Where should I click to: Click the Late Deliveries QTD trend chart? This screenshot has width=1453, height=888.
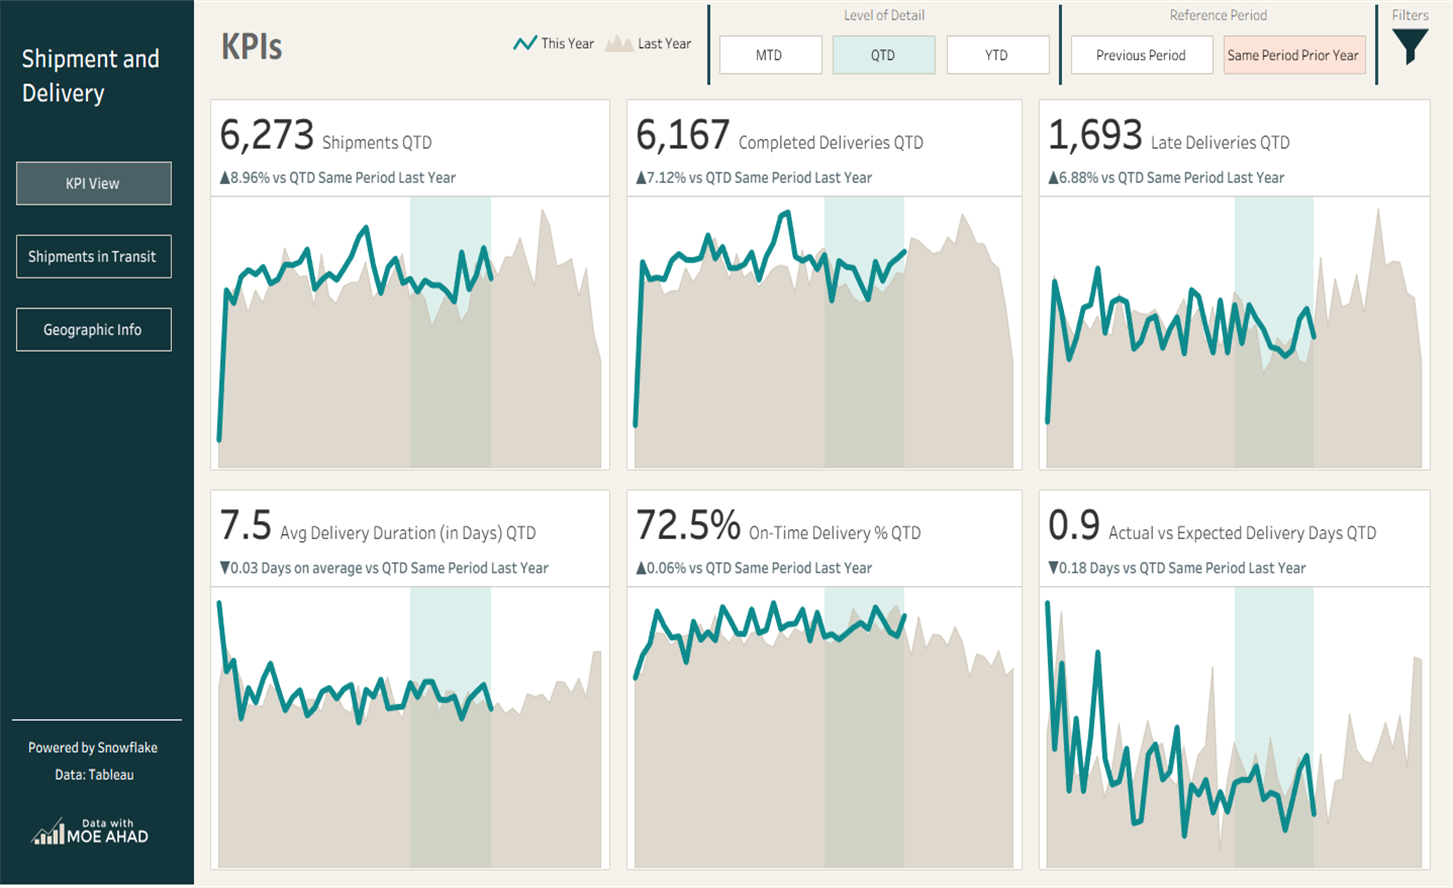coord(1234,333)
